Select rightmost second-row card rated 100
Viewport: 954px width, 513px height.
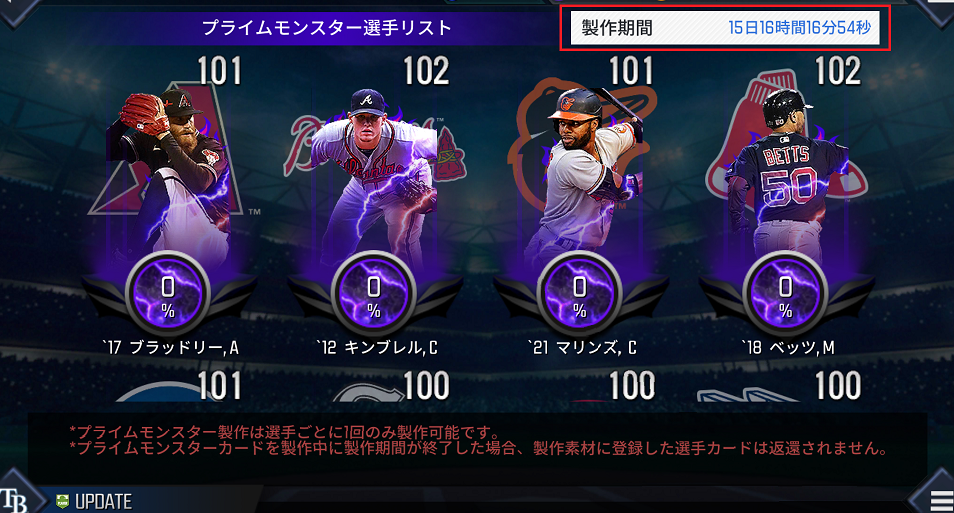(x=787, y=386)
